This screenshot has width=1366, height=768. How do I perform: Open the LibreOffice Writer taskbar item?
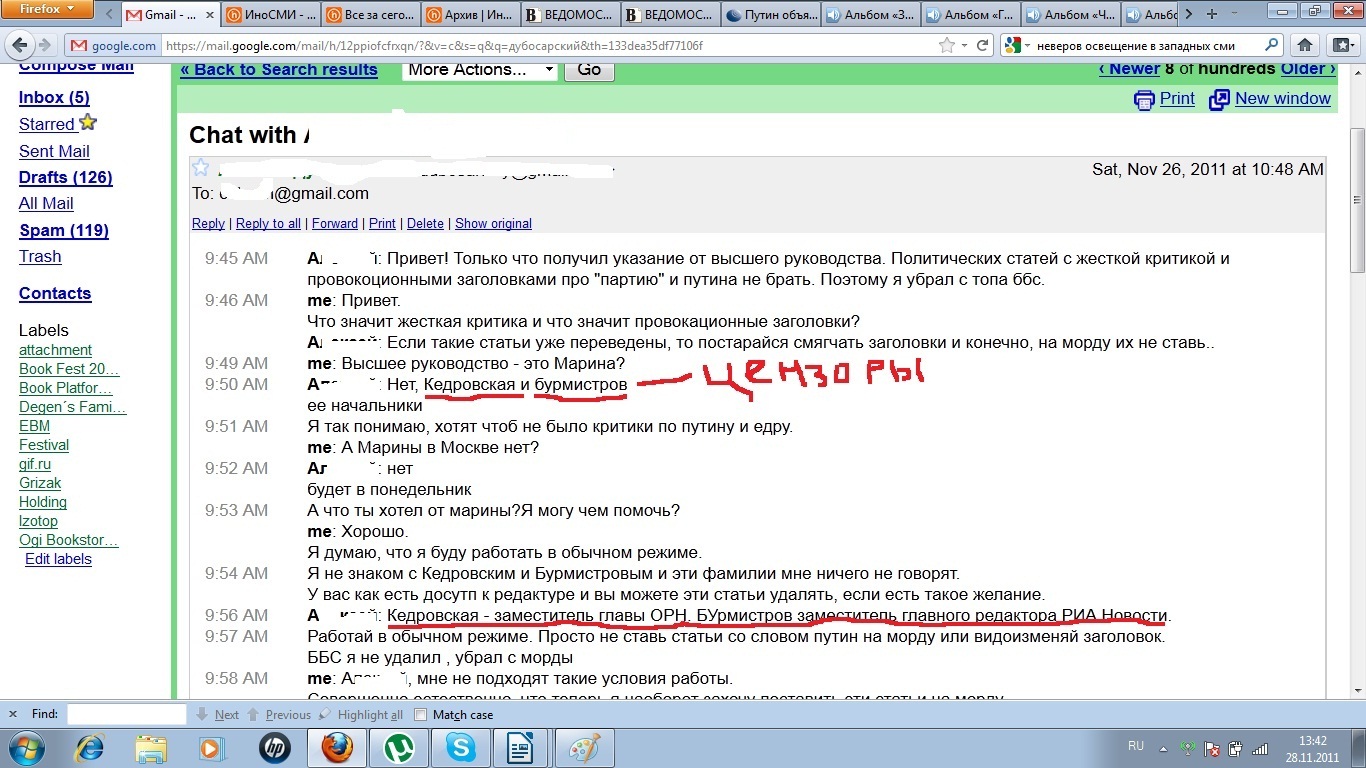pos(522,748)
